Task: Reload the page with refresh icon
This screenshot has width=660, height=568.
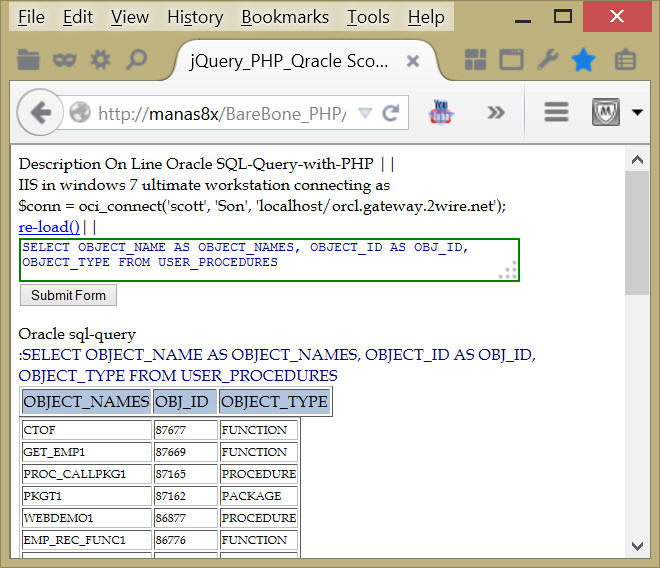Action: (x=391, y=113)
